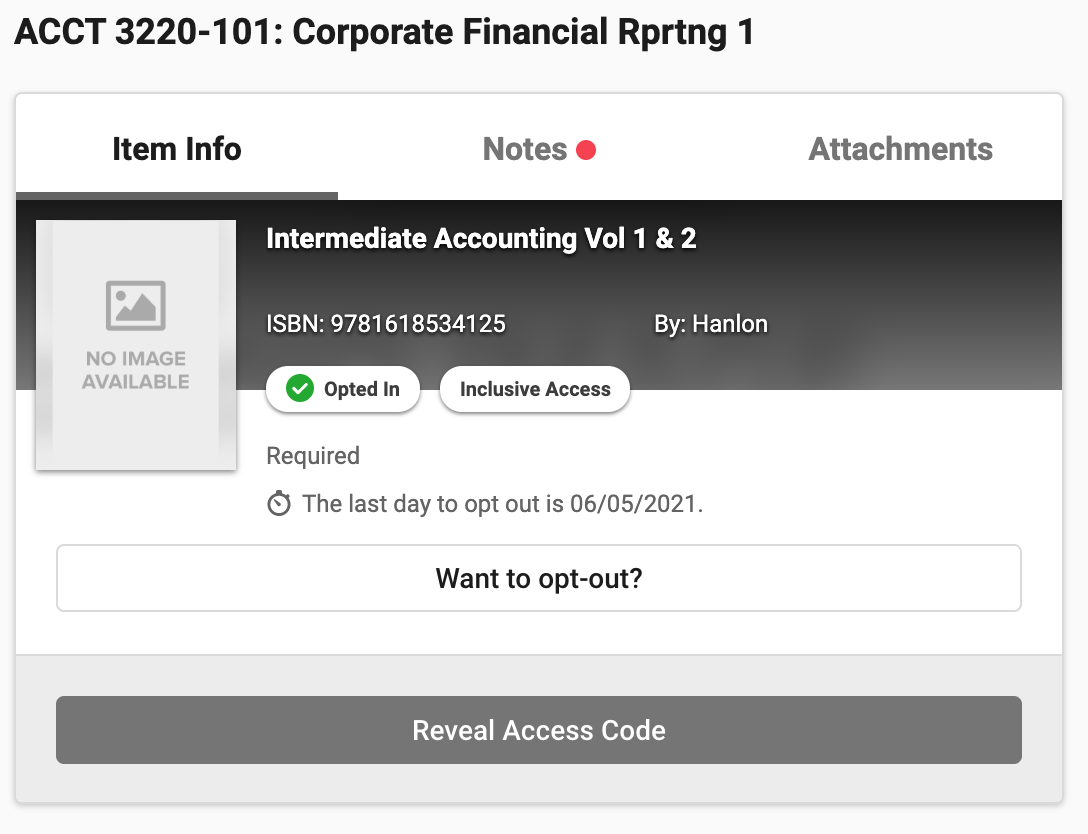Click the red notification dot on Notes
The image size is (1088, 834).
coord(586,150)
